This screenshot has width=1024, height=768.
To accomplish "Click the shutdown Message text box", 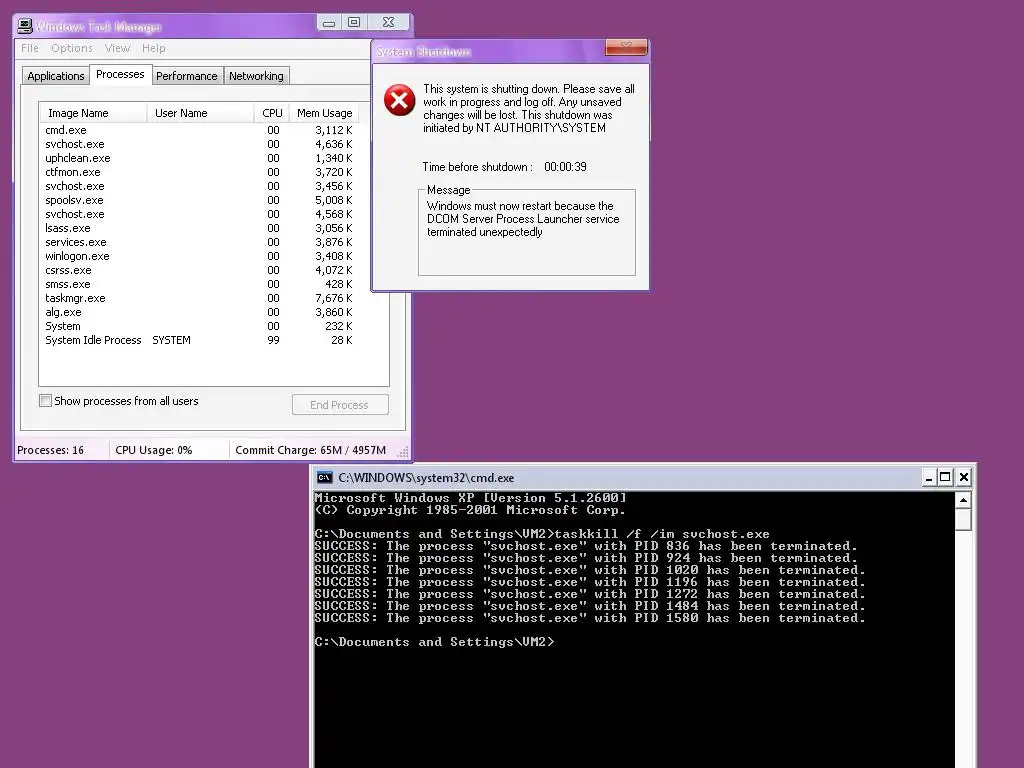I will (526, 232).
